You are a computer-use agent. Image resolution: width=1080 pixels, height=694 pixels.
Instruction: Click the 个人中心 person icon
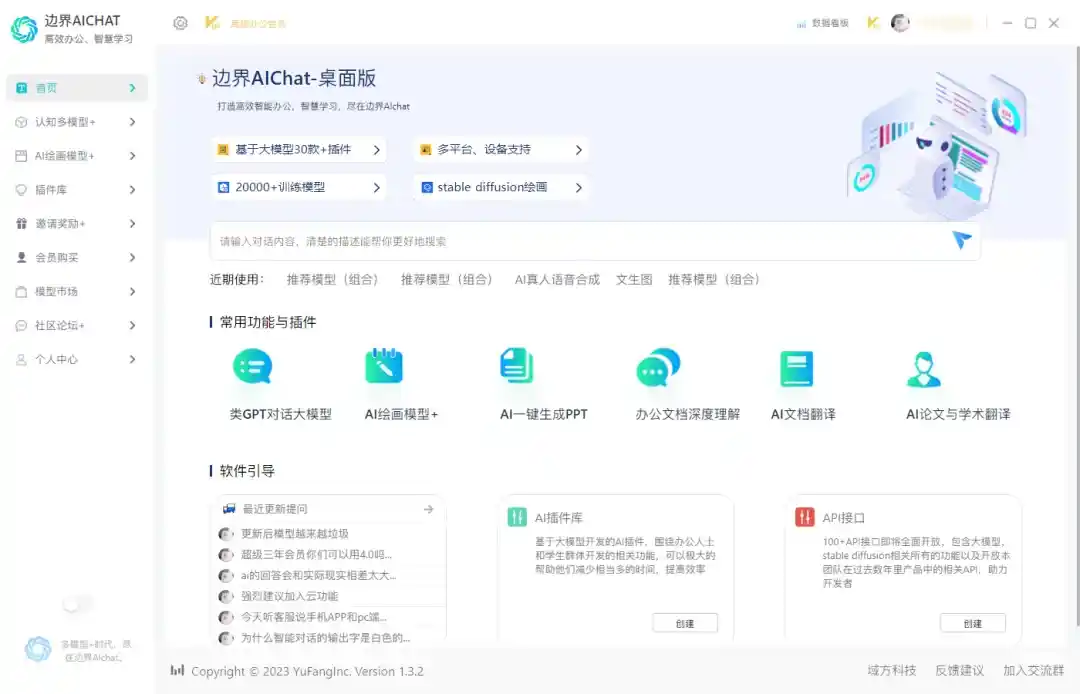click(x=21, y=359)
